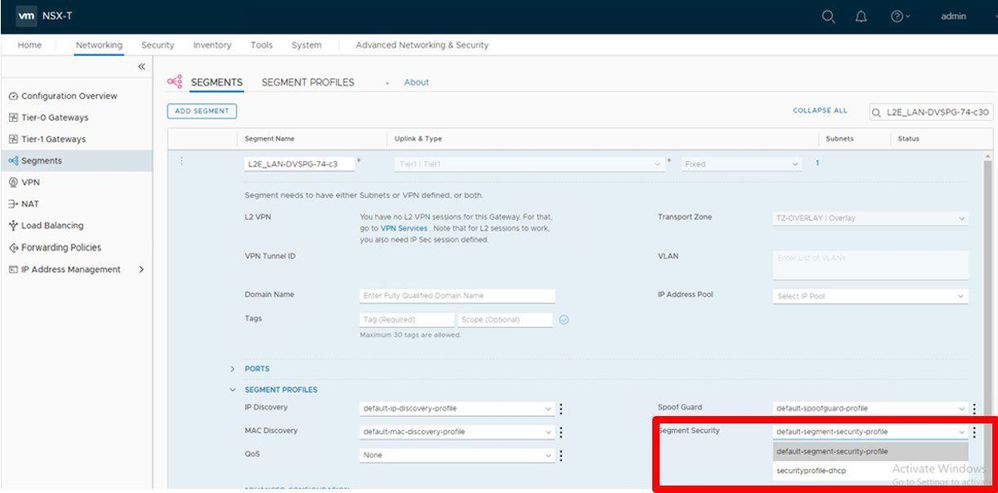
Task: Open Segment Security profile three-dot menu
Action: click(x=974, y=432)
